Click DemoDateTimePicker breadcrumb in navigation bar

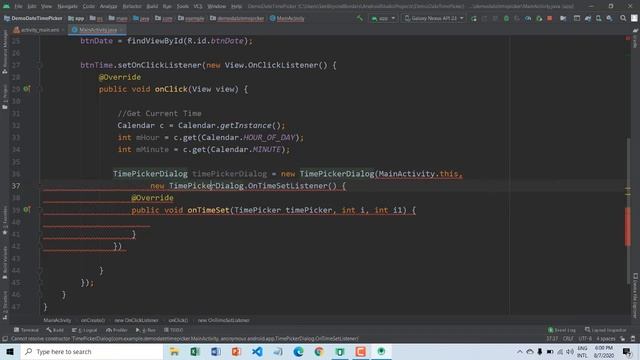coord(33,18)
